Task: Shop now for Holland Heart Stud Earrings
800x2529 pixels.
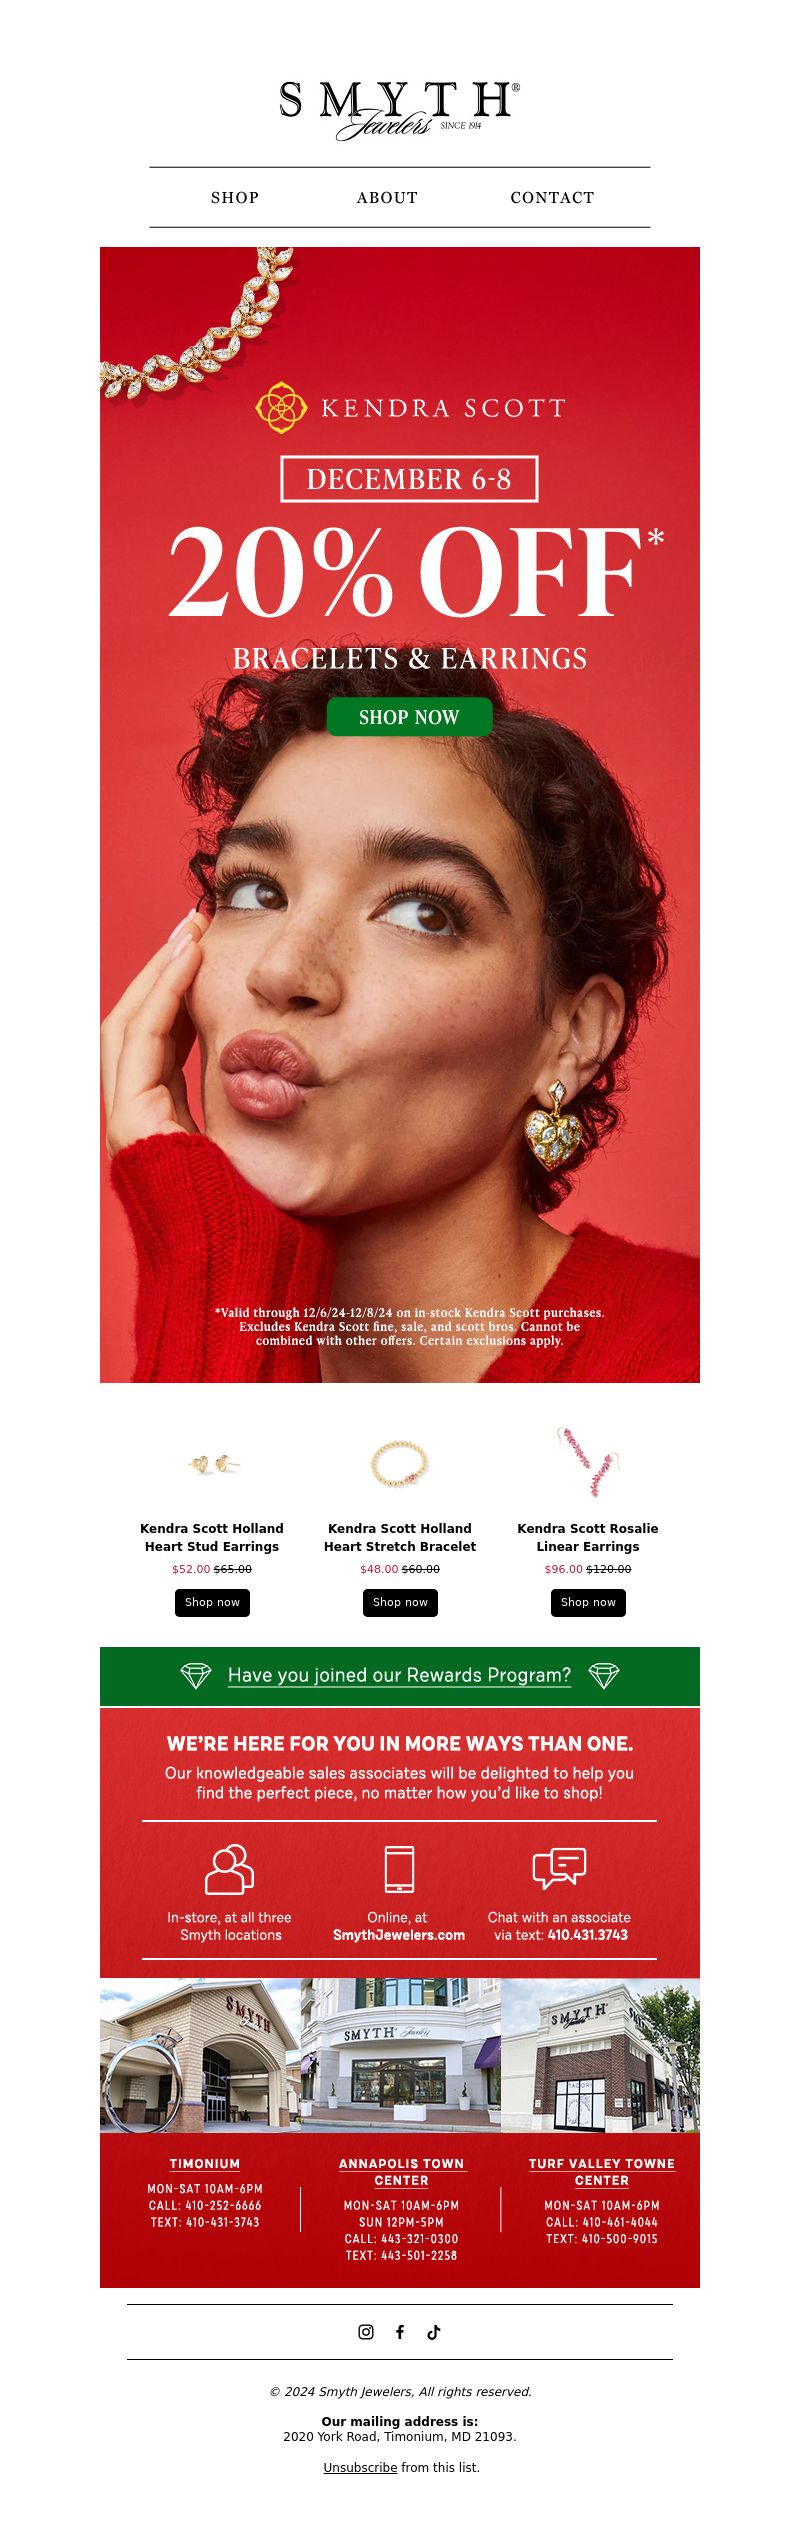Action: tap(212, 1602)
